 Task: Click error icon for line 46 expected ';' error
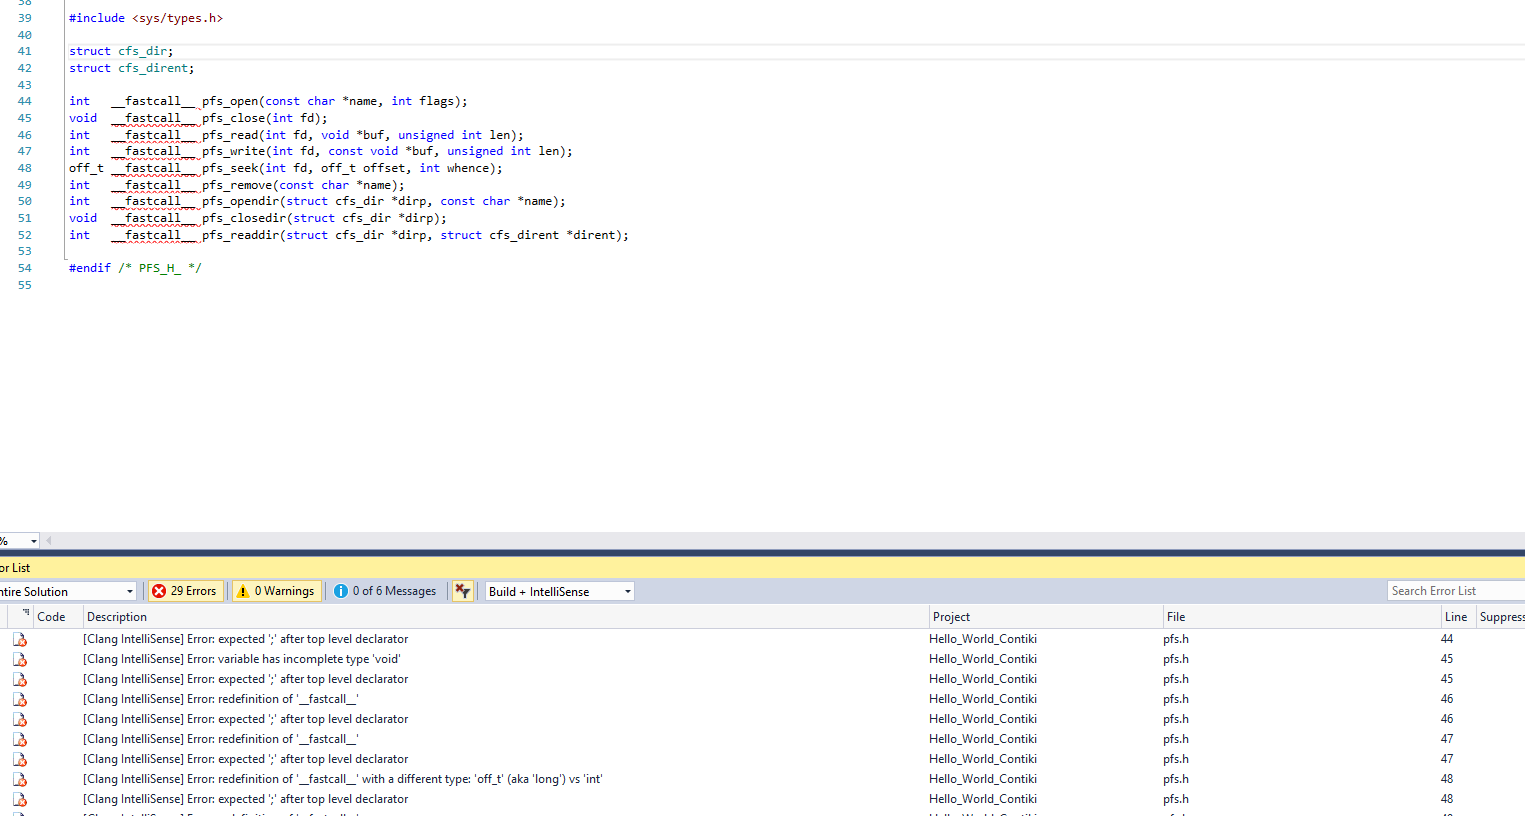pos(19,719)
